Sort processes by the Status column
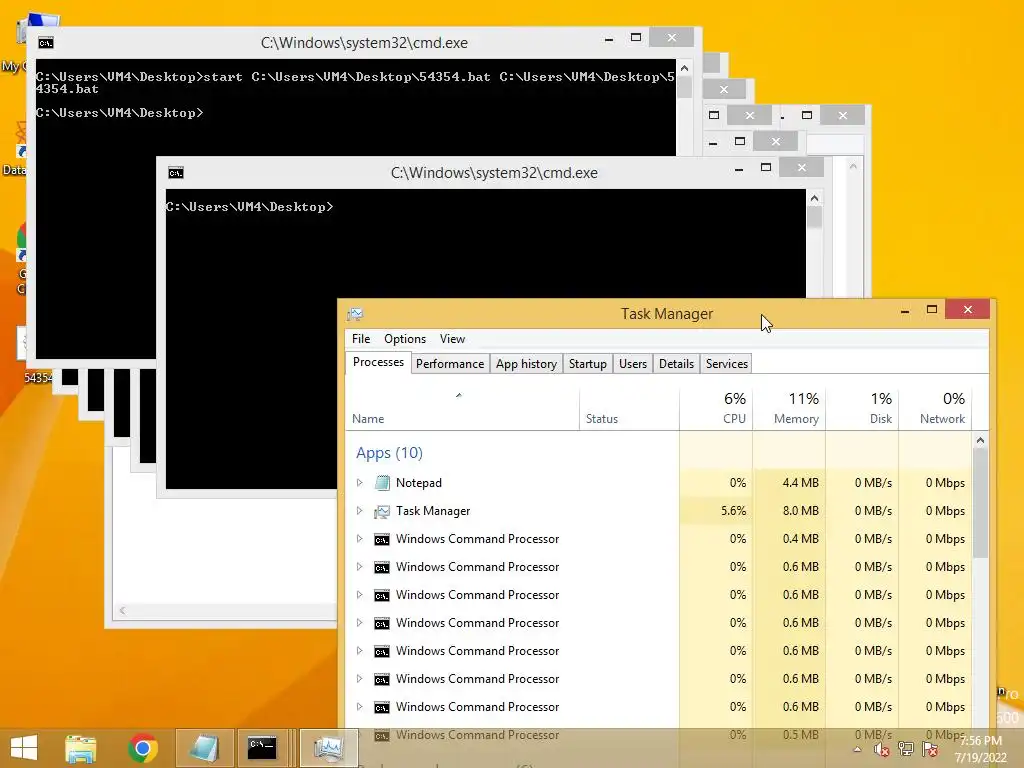Image resolution: width=1024 pixels, height=768 pixels. point(629,409)
